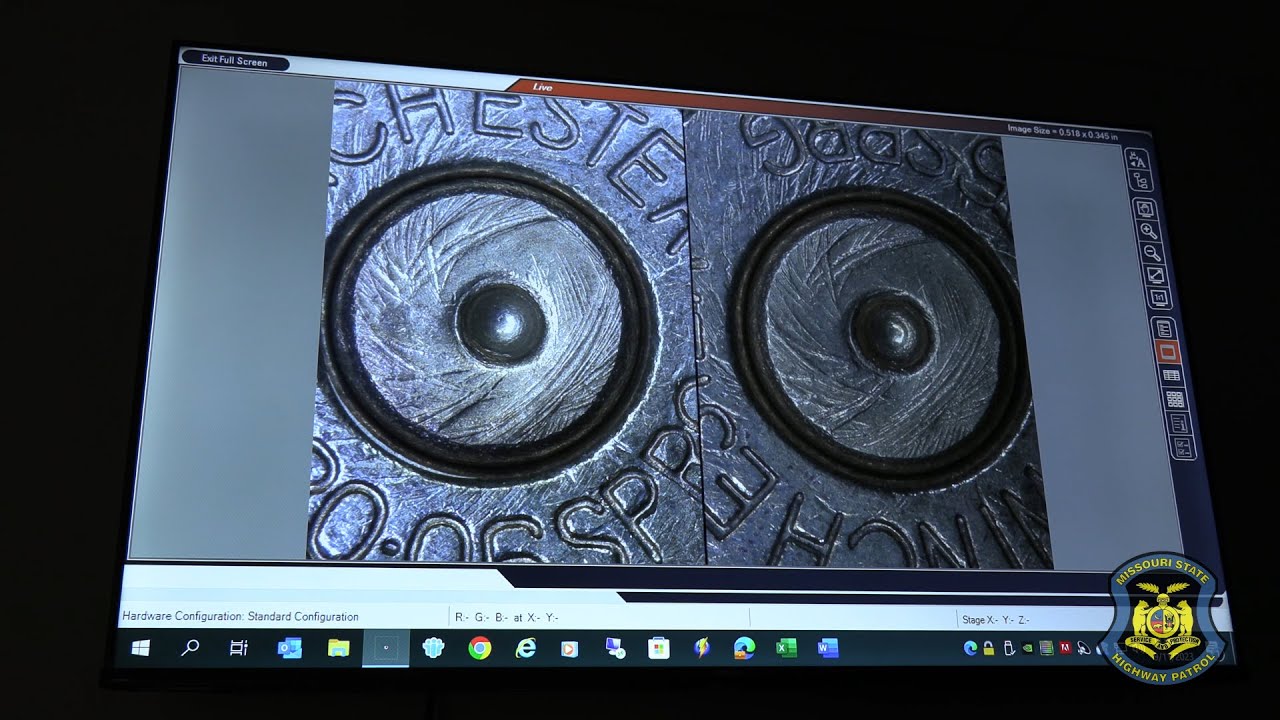Open Outlook from the taskbar

[x=289, y=649]
